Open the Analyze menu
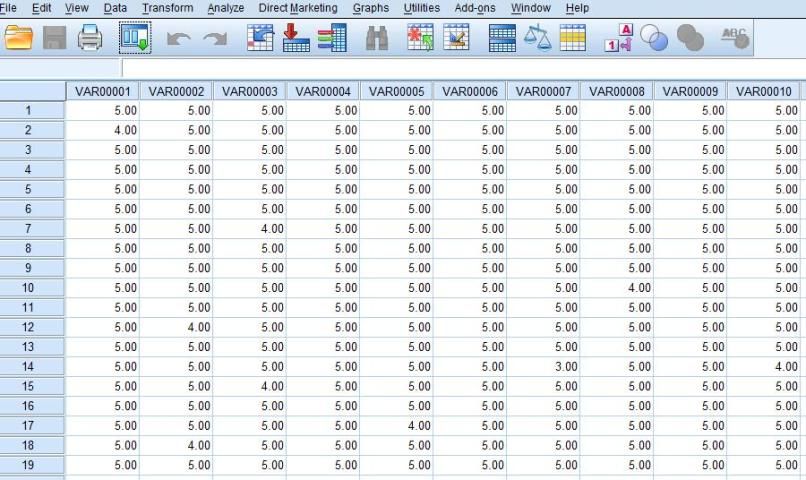The height and width of the screenshot is (480, 806). [x=225, y=8]
